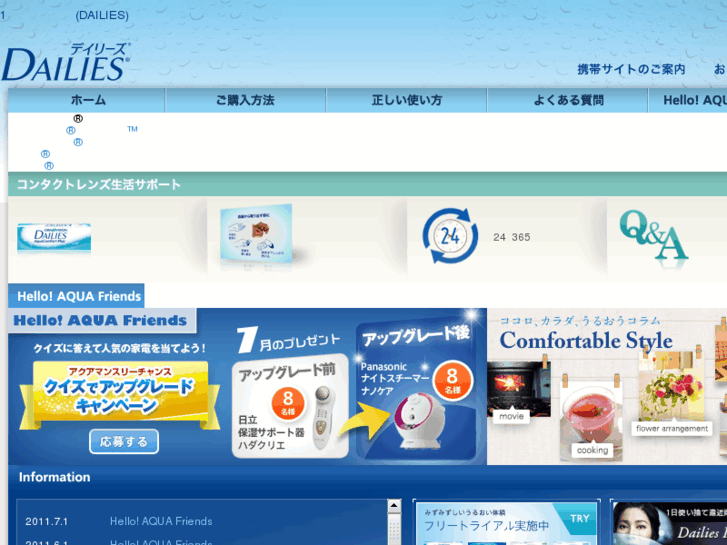Click the 24 365 text

point(511,237)
